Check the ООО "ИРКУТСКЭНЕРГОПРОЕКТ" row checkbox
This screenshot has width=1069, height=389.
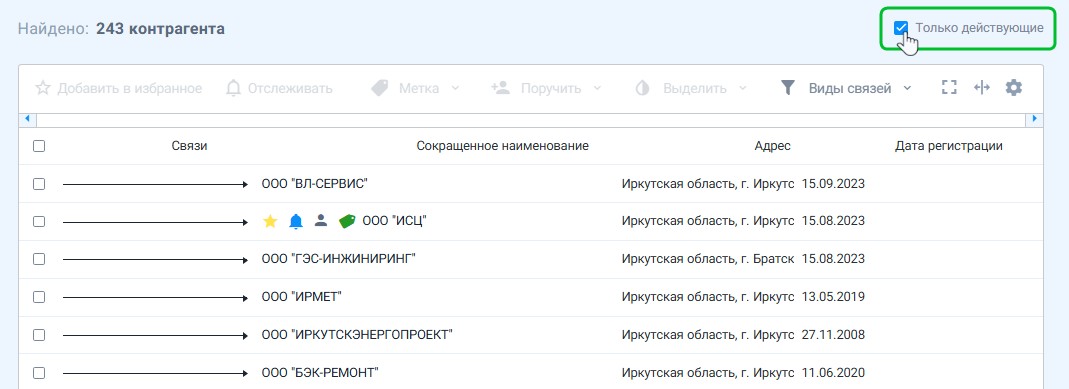click(39, 335)
